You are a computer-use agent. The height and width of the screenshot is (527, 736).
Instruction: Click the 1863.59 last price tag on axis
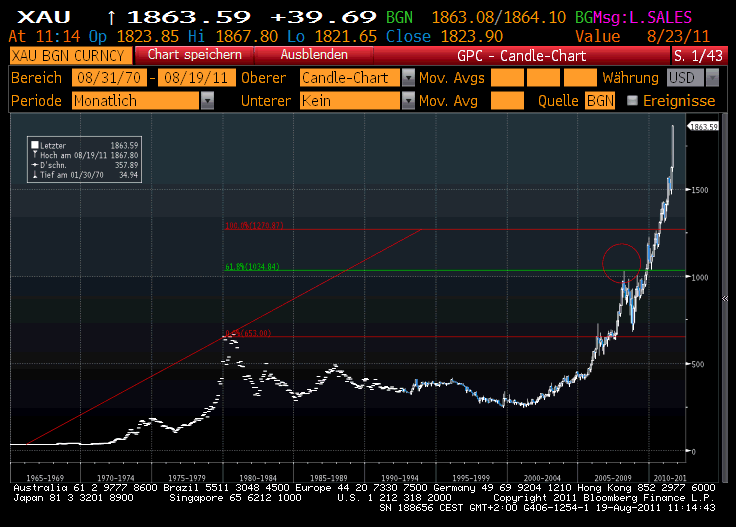pos(703,127)
